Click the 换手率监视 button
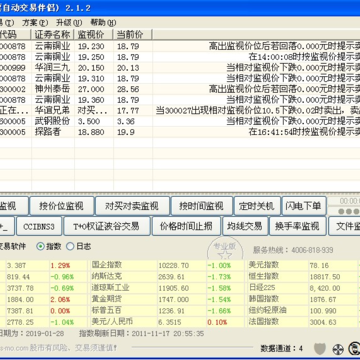This screenshot has height=360, width=360. (298, 227)
